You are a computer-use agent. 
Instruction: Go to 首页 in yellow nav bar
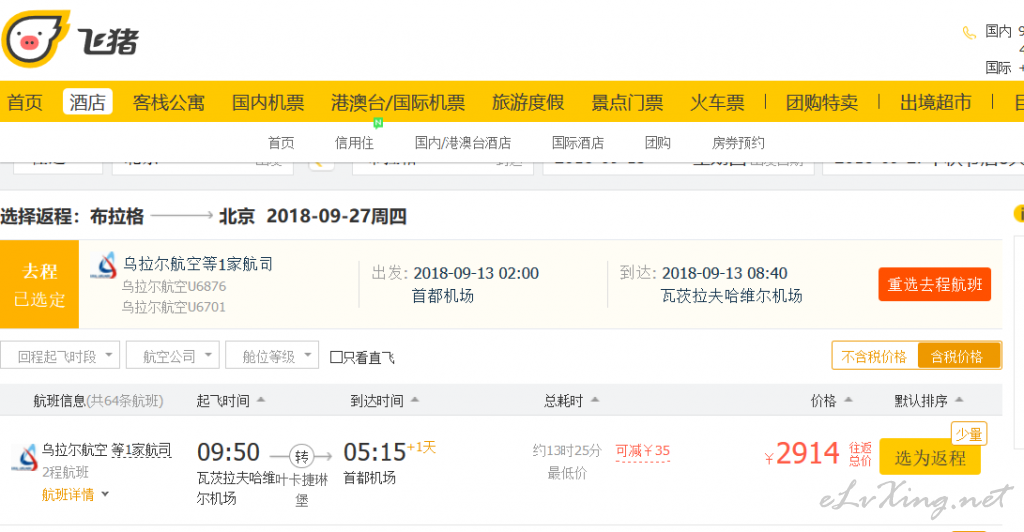(25, 102)
